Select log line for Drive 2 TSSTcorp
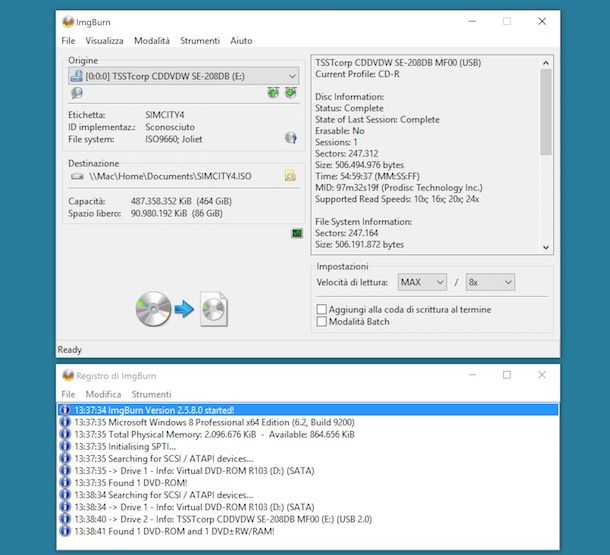This screenshot has height=555, width=610. click(223, 519)
